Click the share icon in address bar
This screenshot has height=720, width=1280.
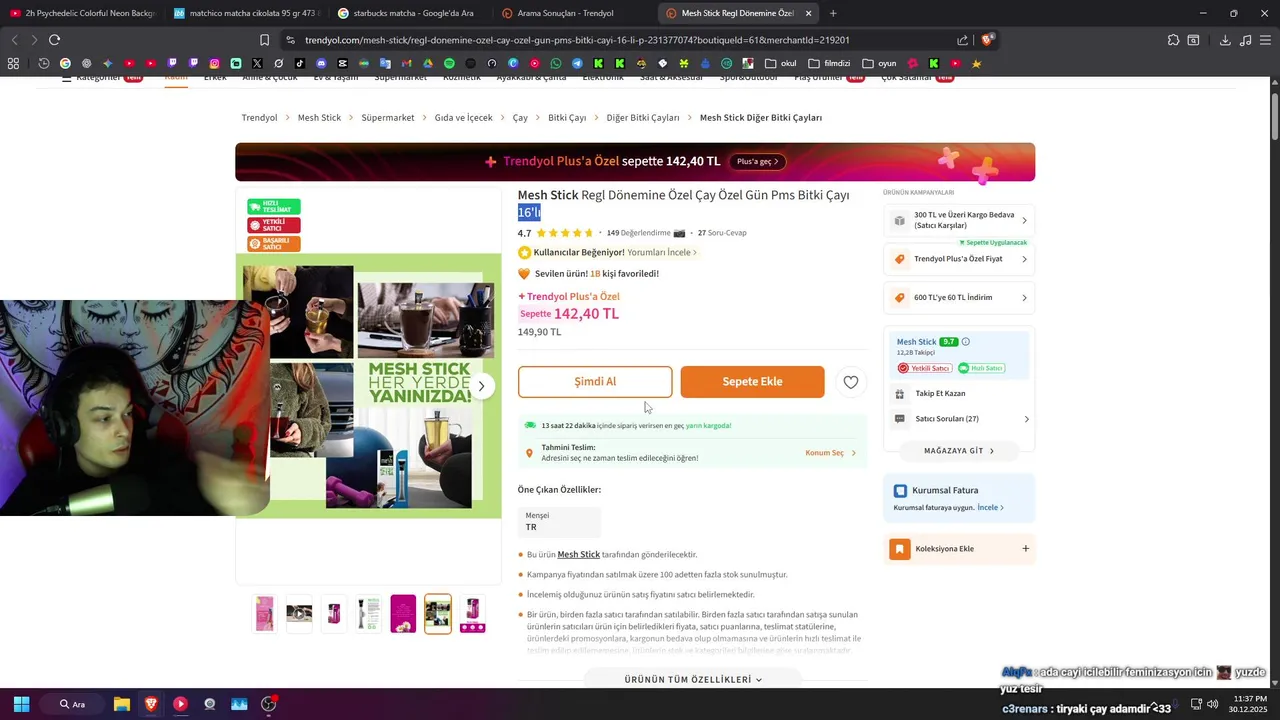[962, 40]
